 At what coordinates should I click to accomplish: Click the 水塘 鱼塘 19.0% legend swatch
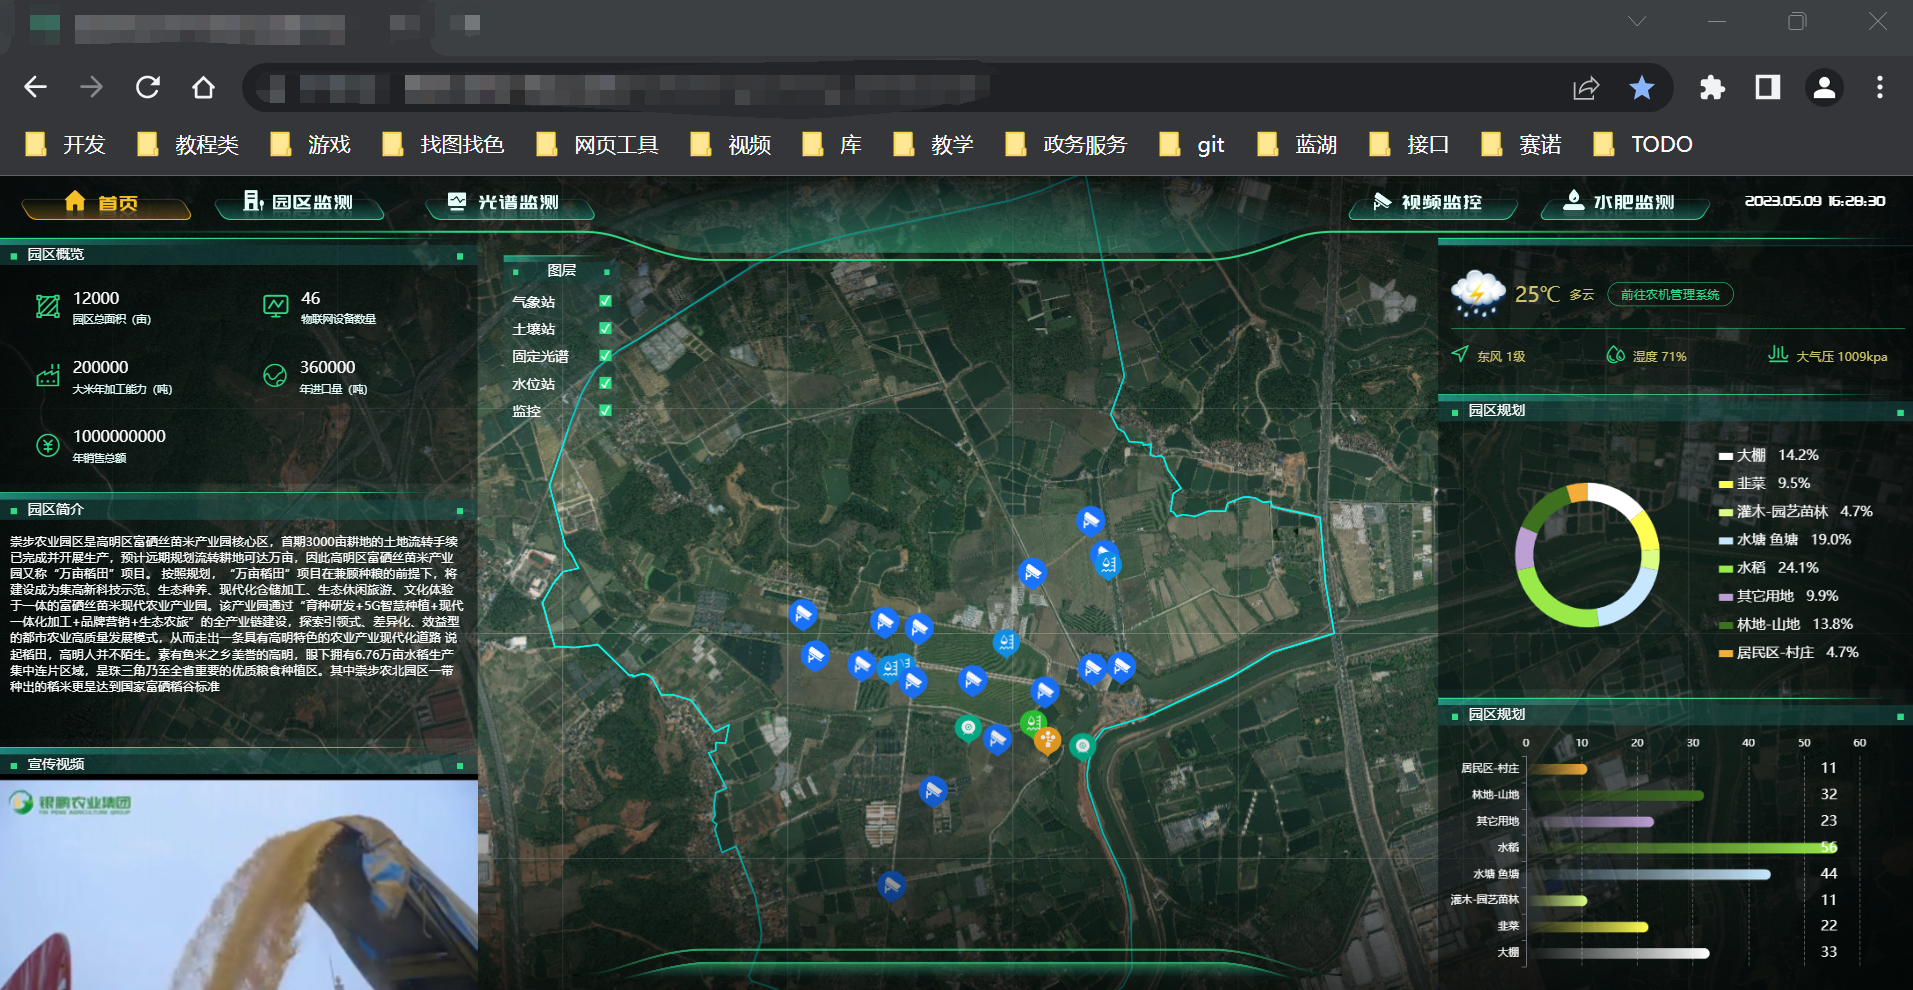(1725, 540)
